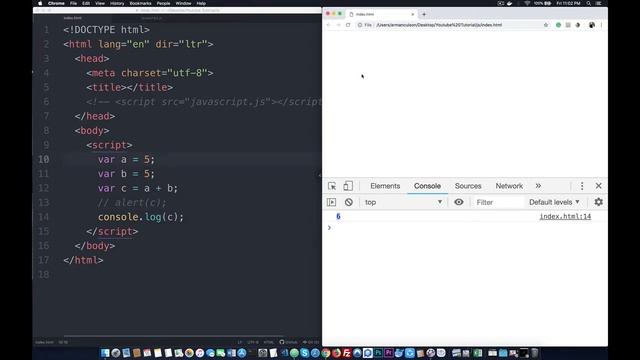Open the Trash in the Dock
Screen dimensions: 640x360
[534, 353]
